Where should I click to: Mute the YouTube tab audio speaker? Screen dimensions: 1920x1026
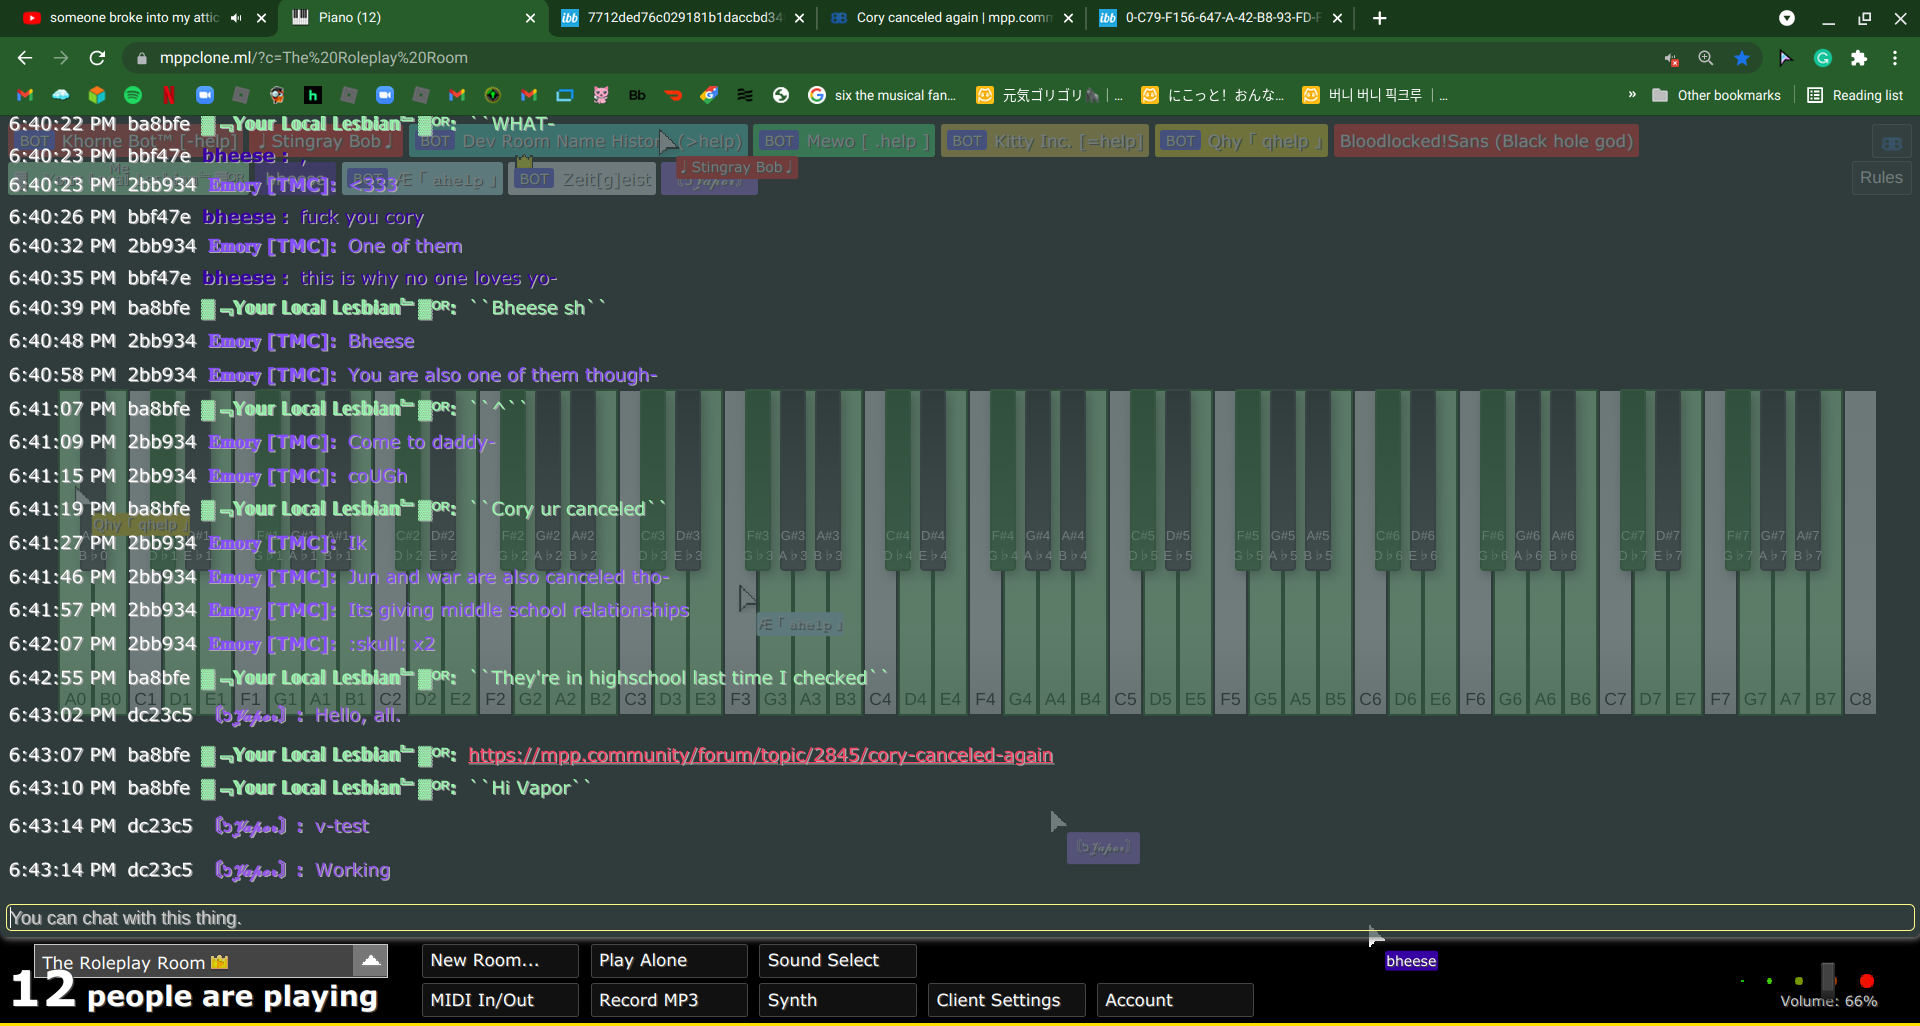point(236,18)
